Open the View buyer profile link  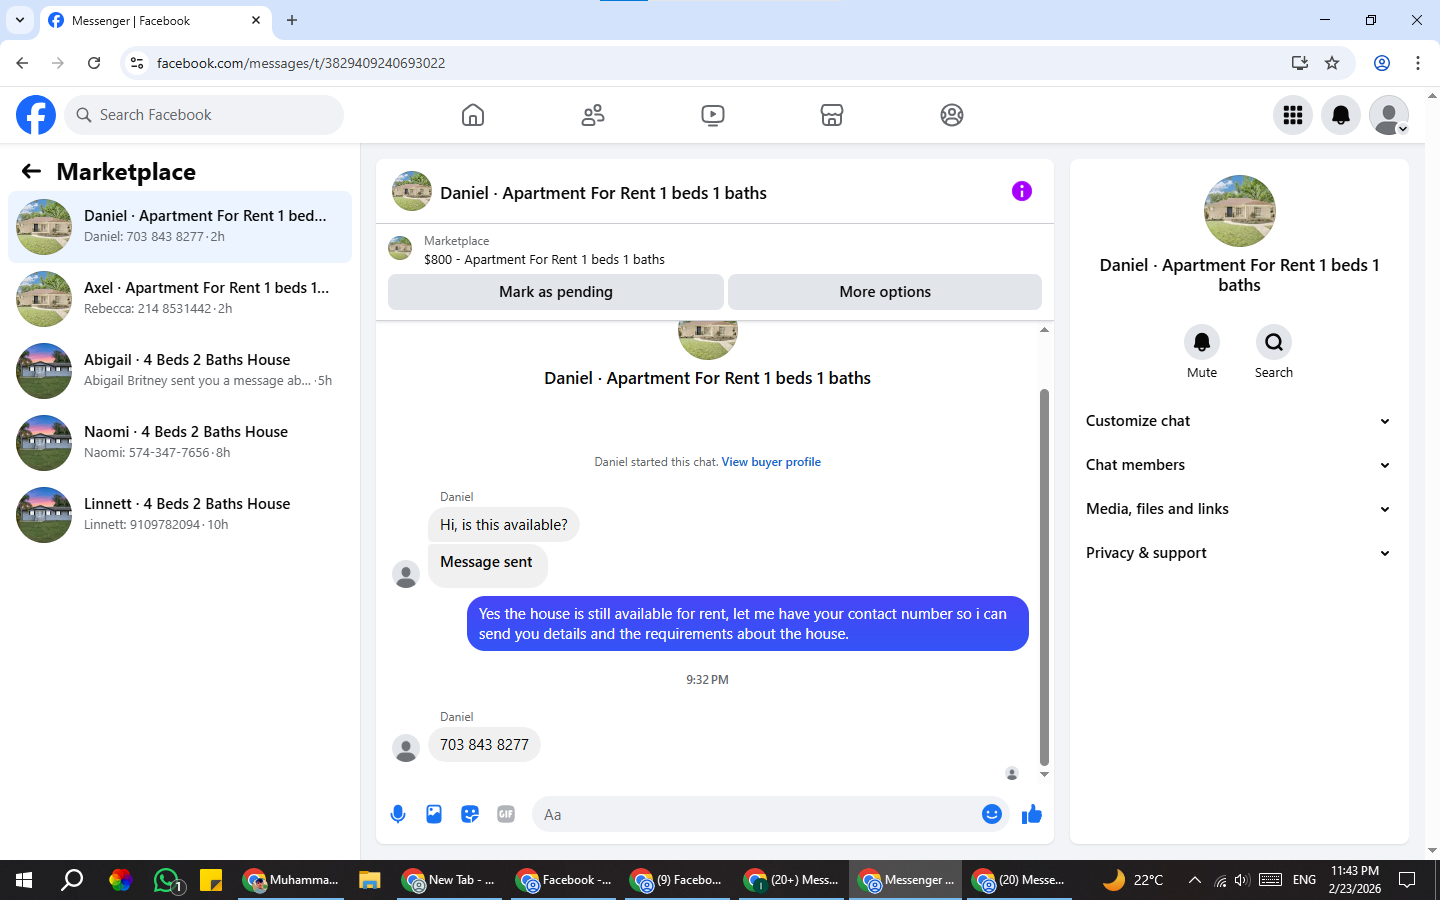point(771,462)
